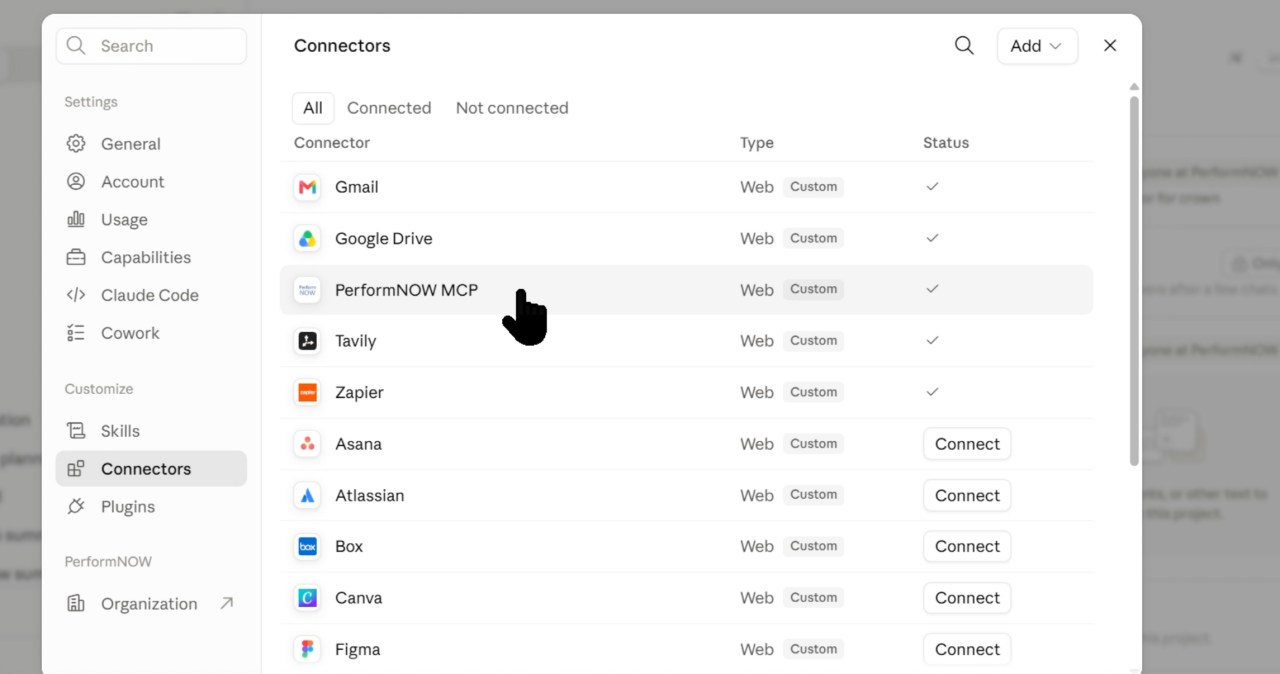Connect the Figma connector
This screenshot has width=1280, height=674.
(x=967, y=650)
